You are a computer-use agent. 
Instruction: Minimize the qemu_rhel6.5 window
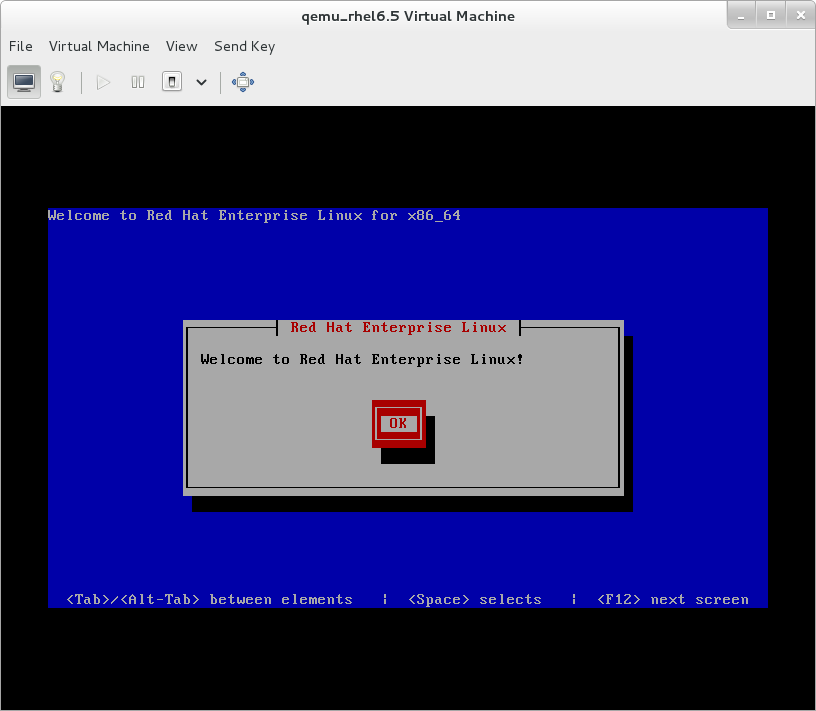pos(741,16)
